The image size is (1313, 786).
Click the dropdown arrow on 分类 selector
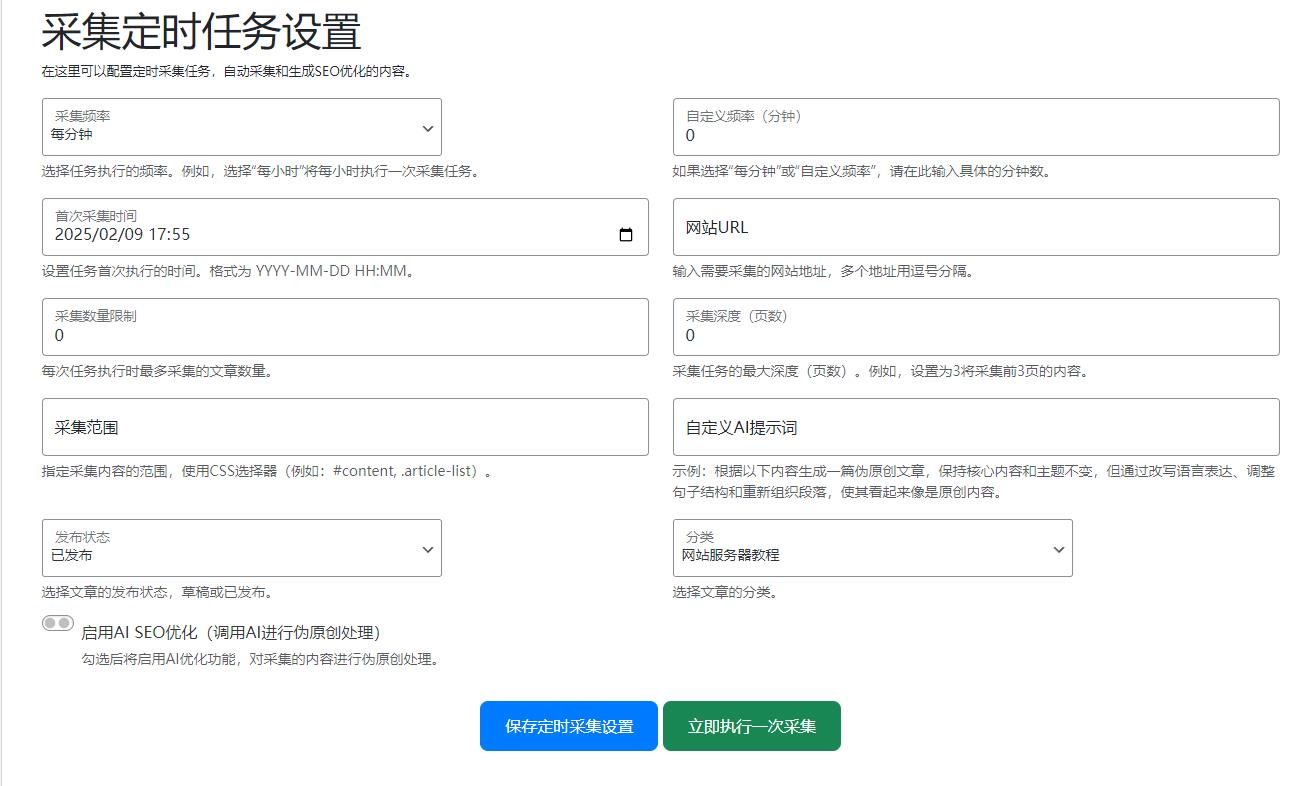click(1061, 548)
